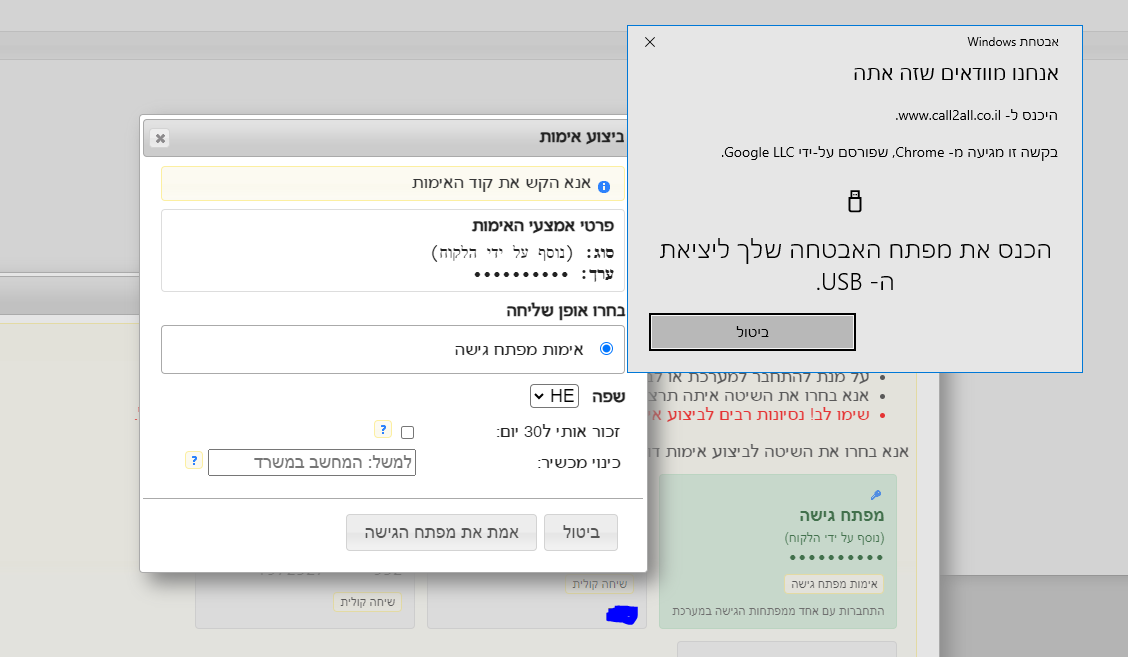Click help icon beside remember-30-days checkbox
1128x657 pixels.
click(382, 429)
